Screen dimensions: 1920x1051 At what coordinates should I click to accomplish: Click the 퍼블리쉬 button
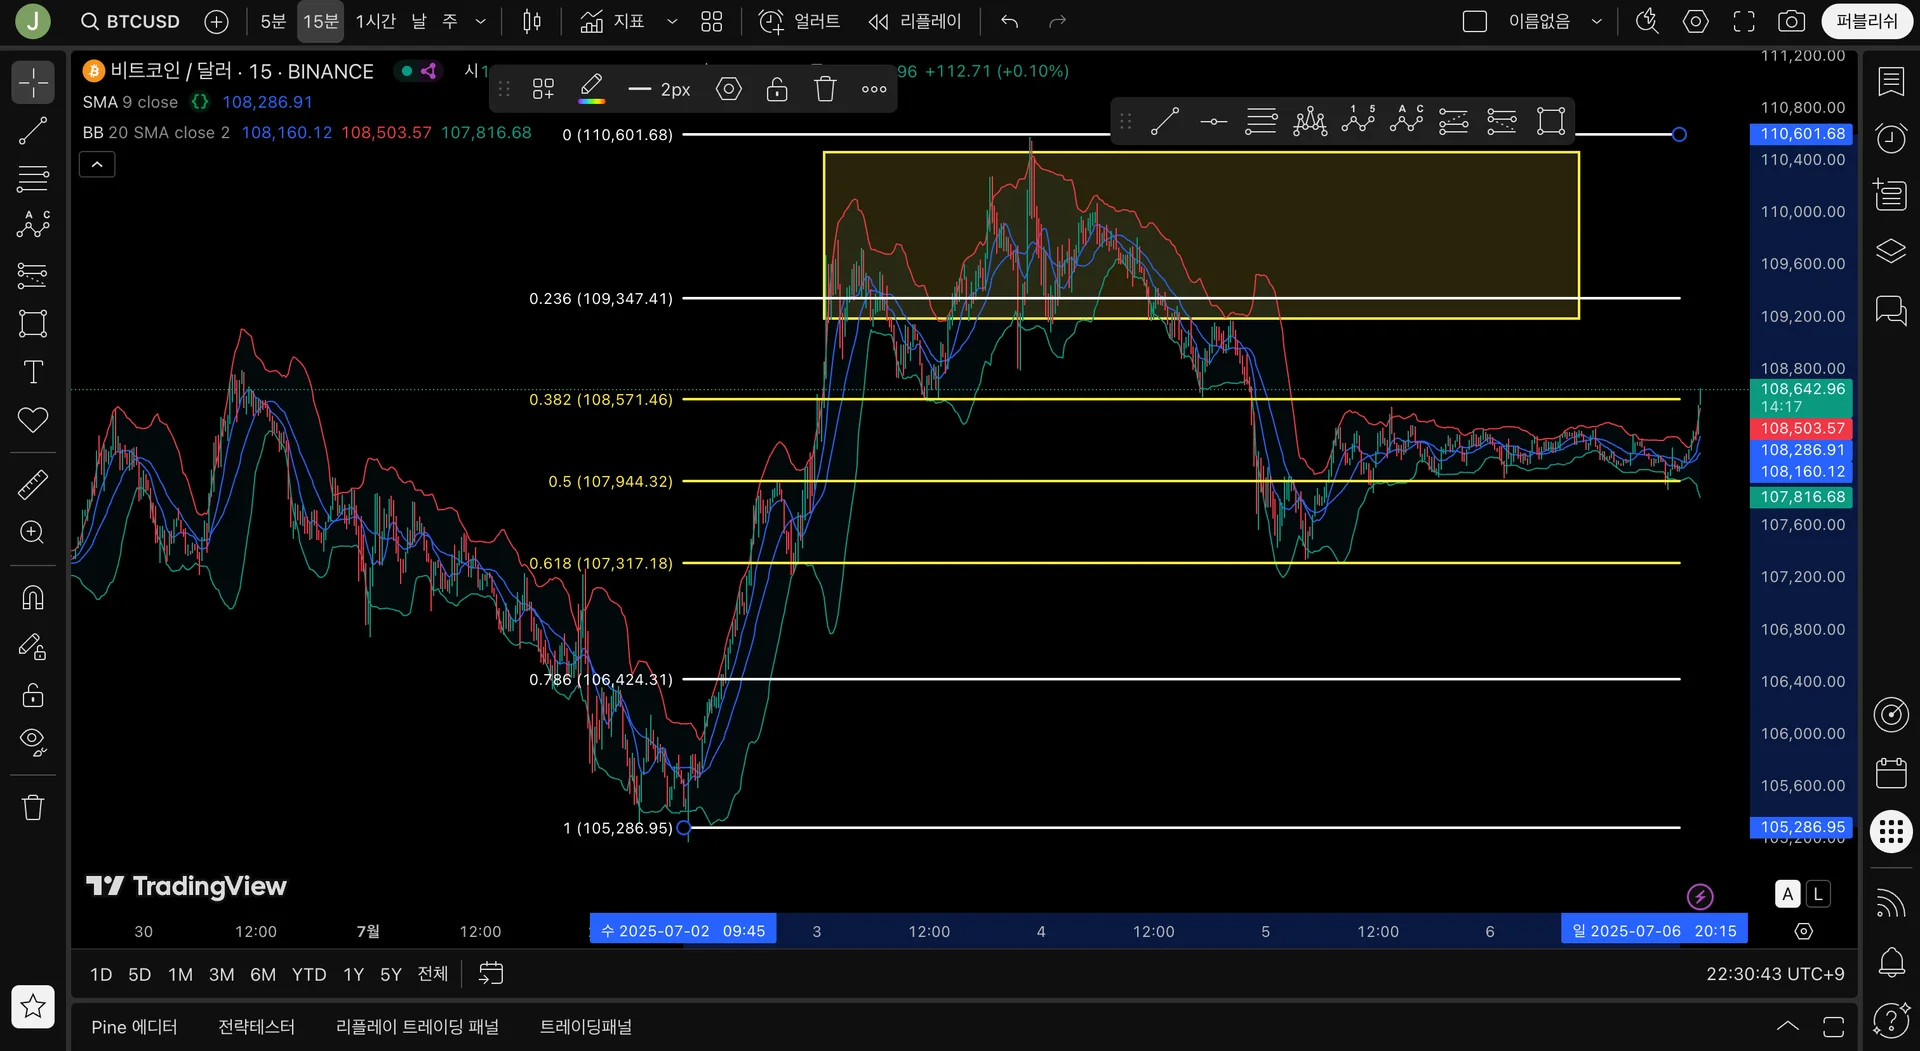(1866, 21)
